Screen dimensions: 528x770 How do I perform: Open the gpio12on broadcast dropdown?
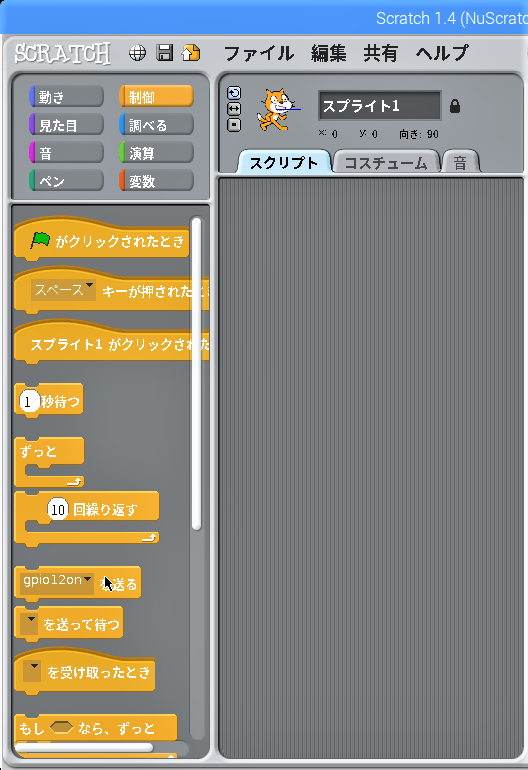pos(57,581)
